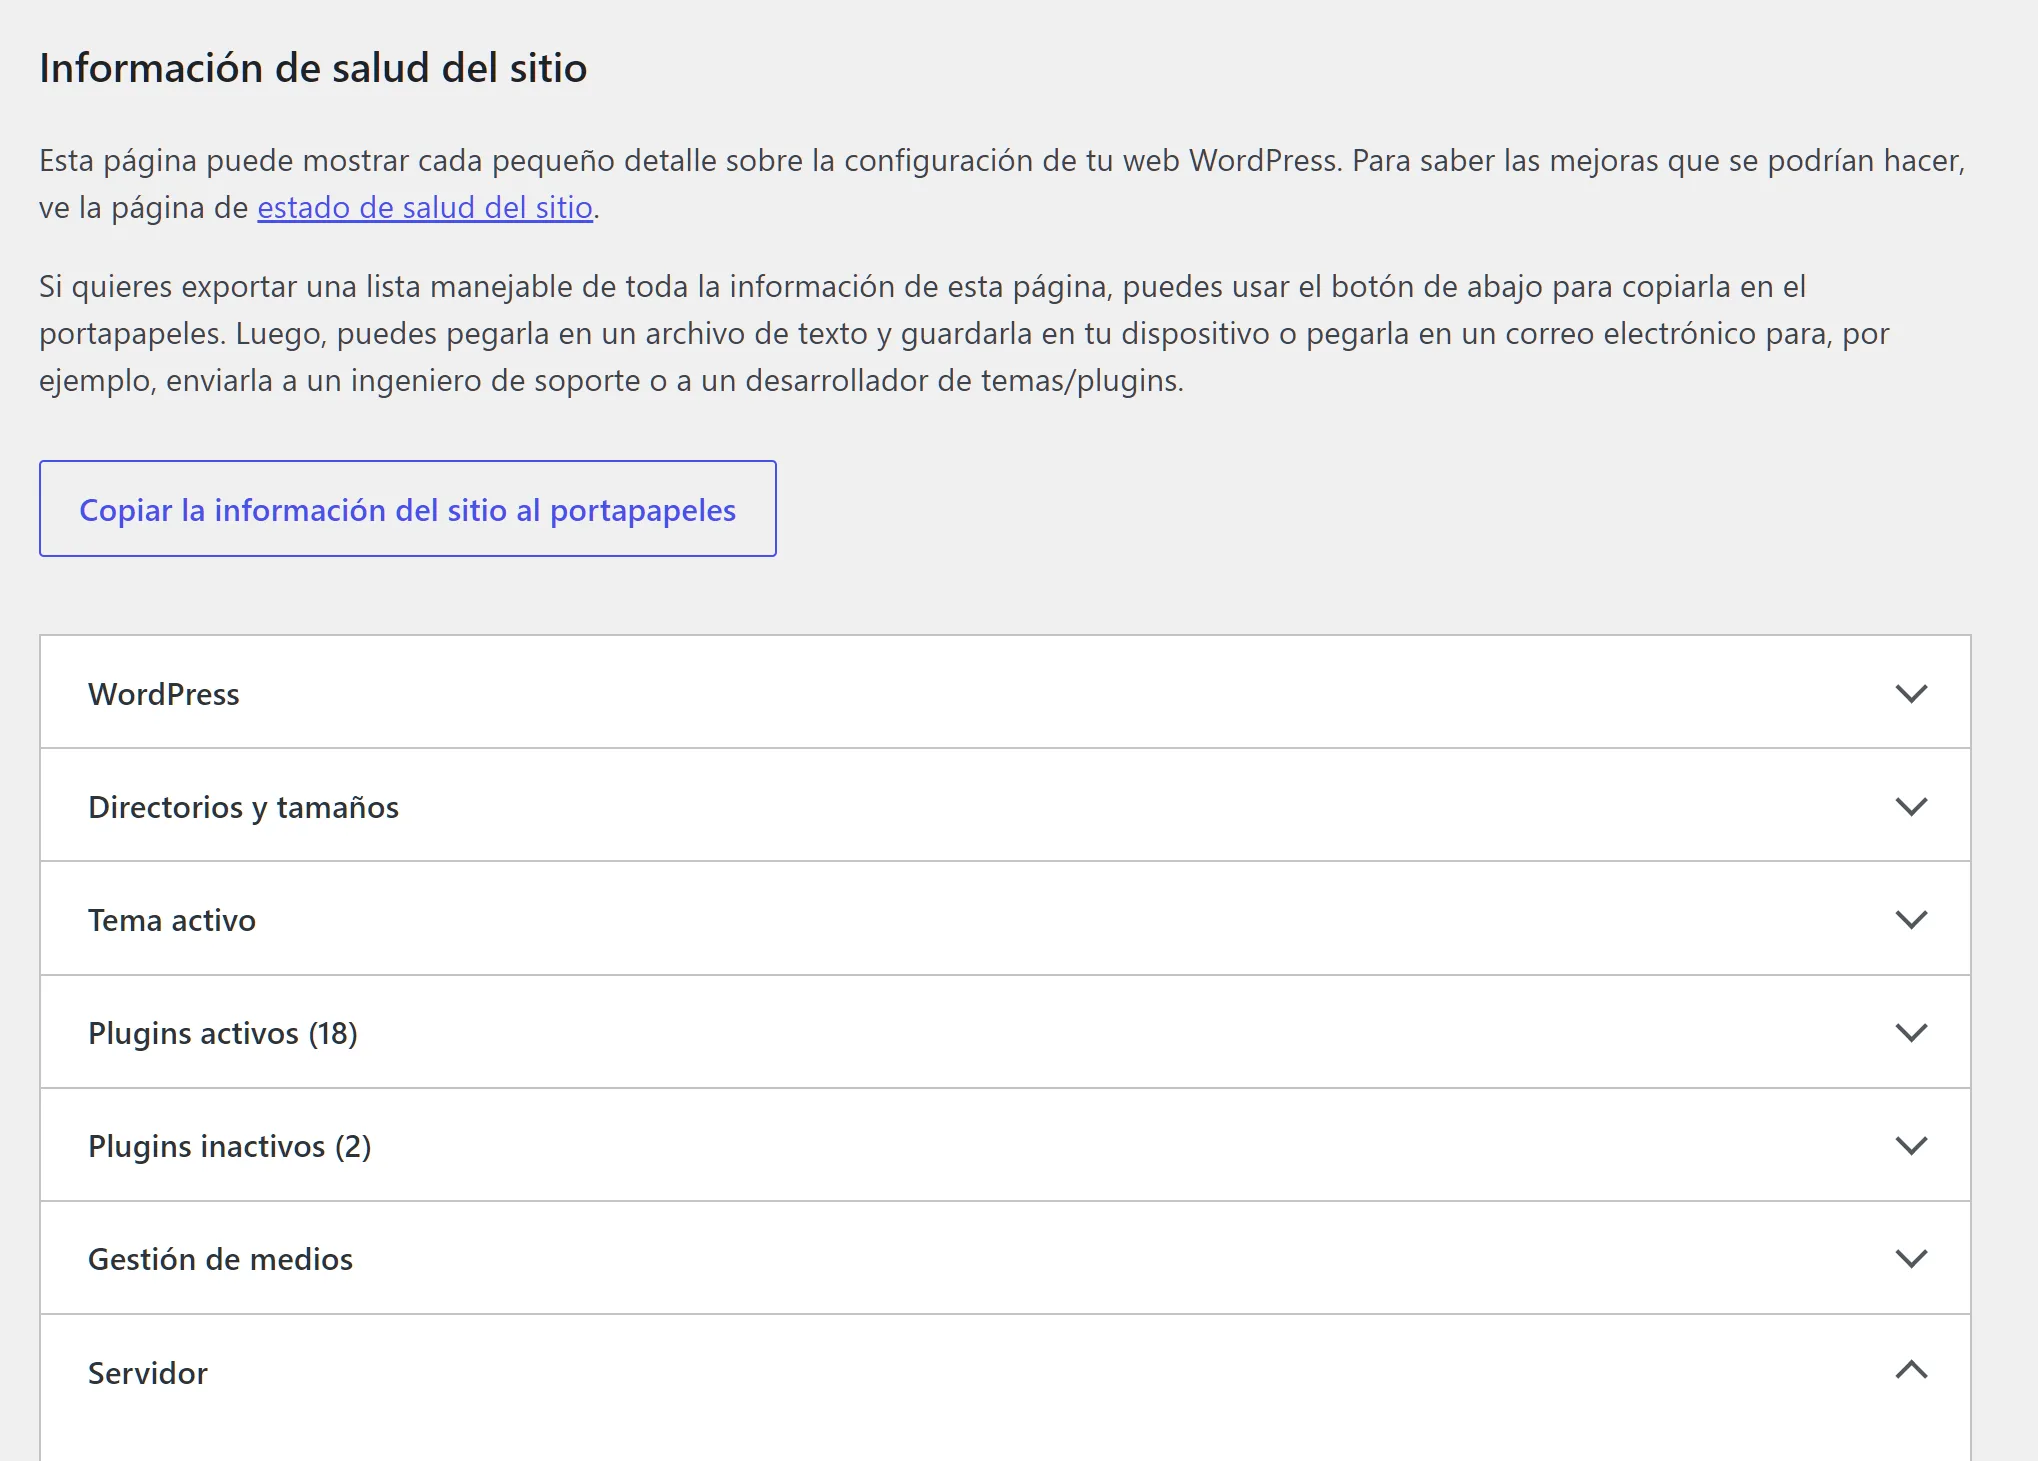Viewport: 2038px width, 1461px height.
Task: Expand the 'Plugins inactivos (2)' chevron
Action: click(1911, 1145)
